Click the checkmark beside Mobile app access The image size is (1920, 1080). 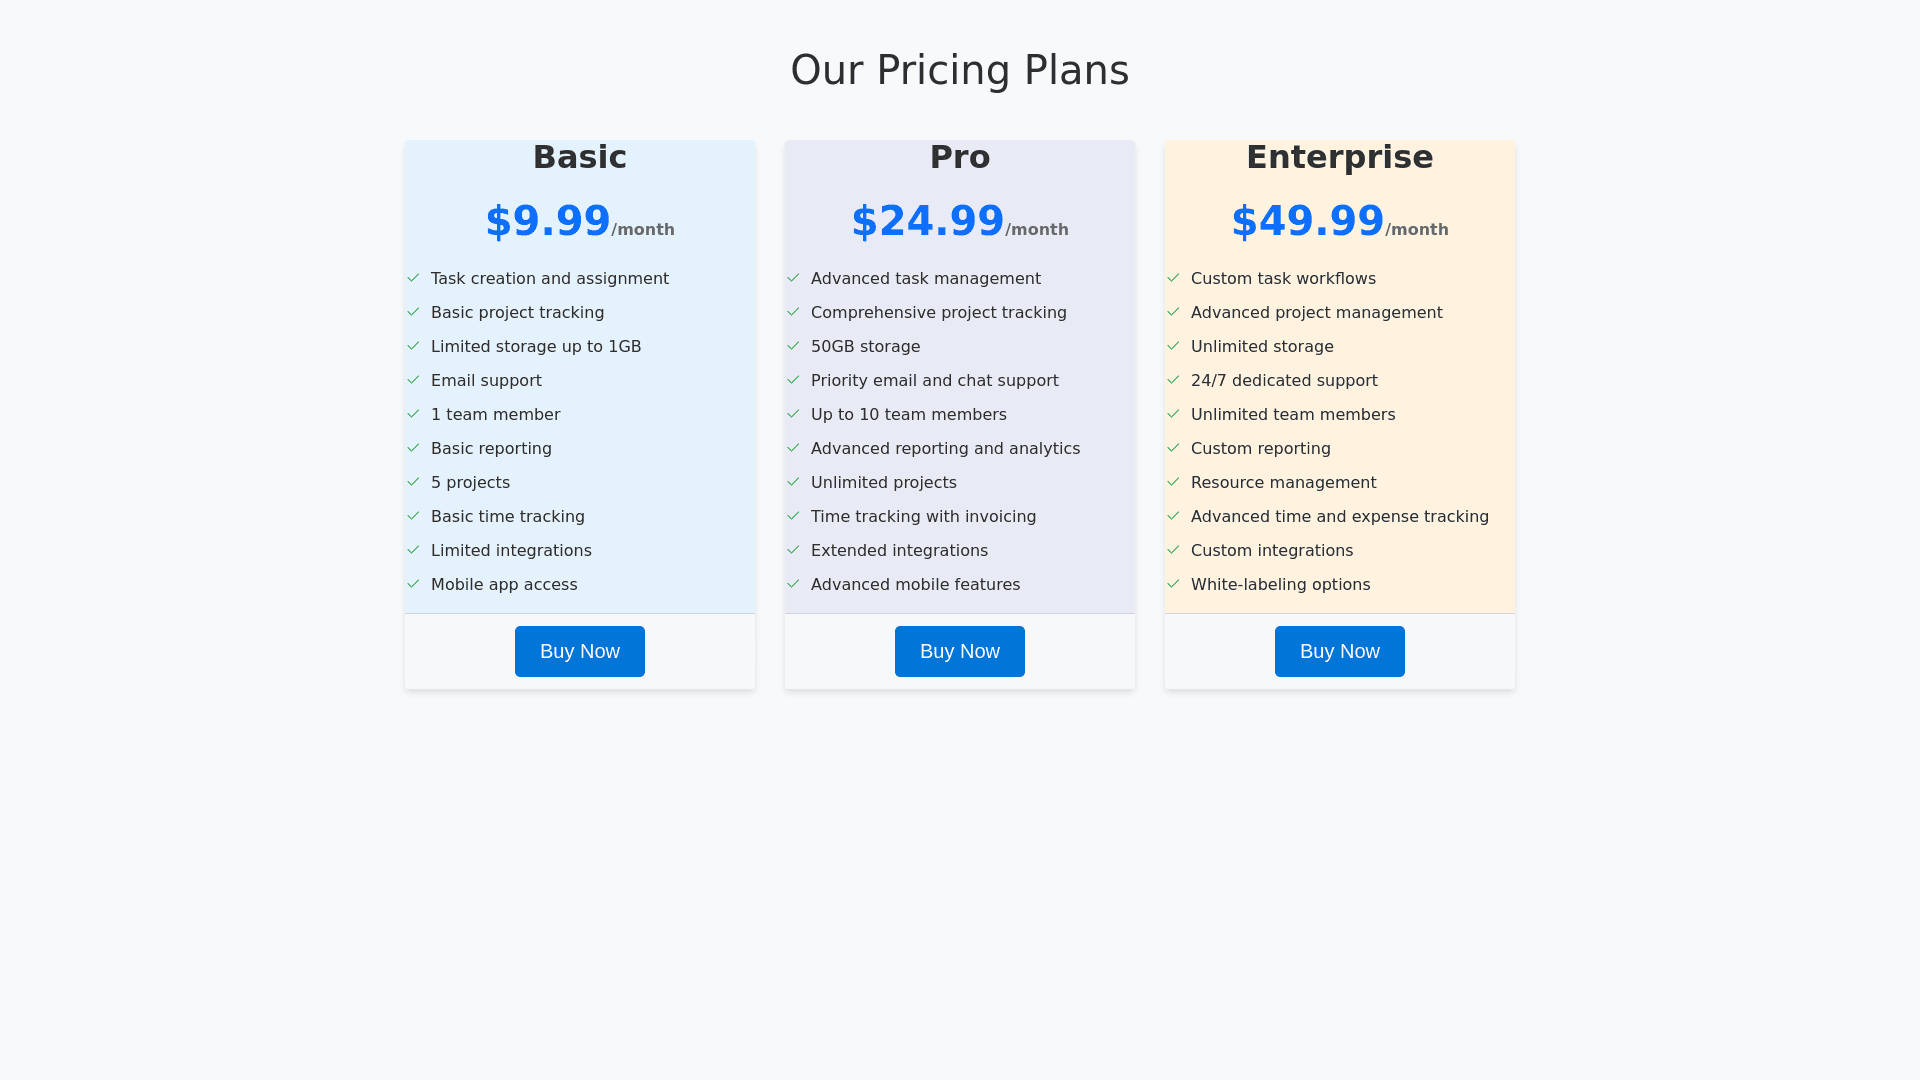(413, 584)
